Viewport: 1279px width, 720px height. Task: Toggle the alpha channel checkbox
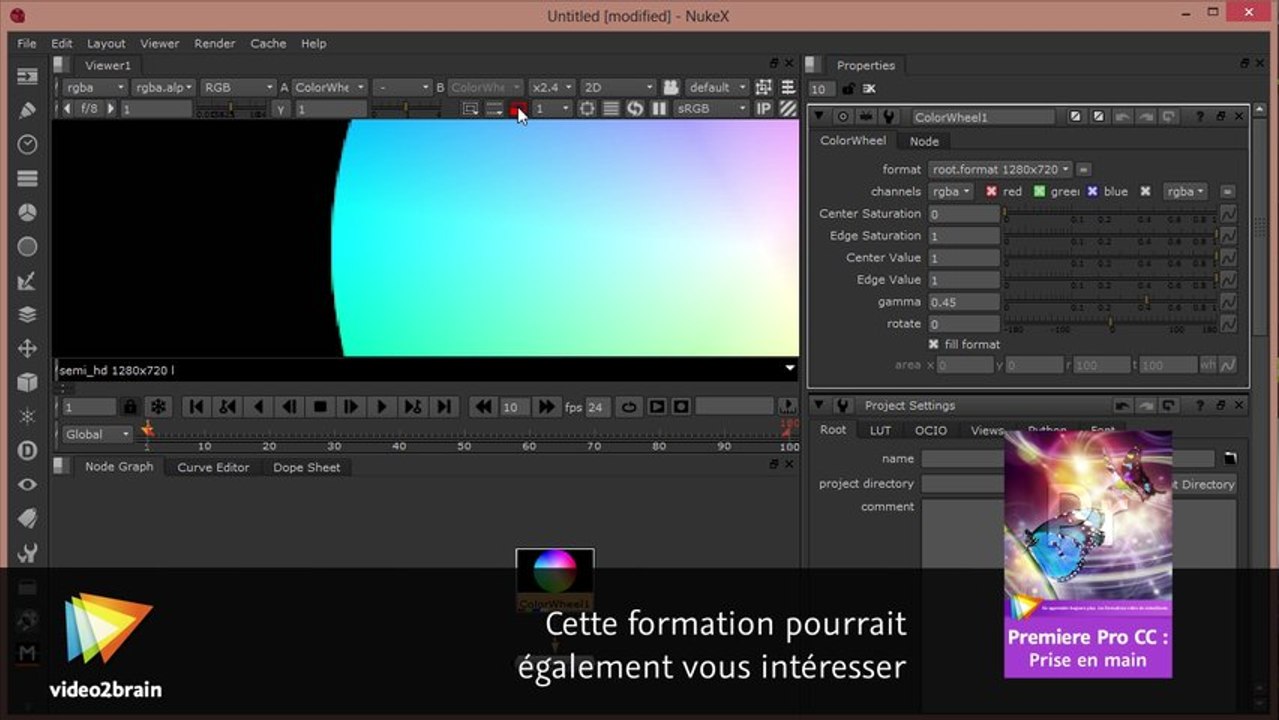(x=1145, y=191)
